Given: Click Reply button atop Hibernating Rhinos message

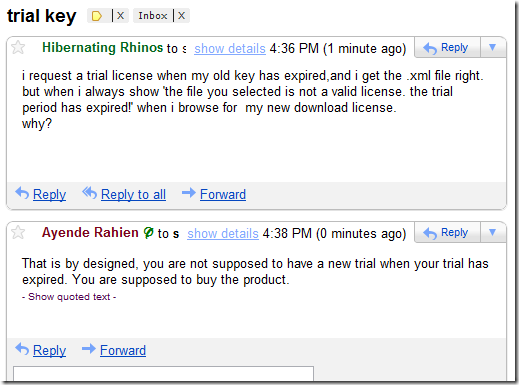Looking at the screenshot, I should pyautogui.click(x=447, y=48).
